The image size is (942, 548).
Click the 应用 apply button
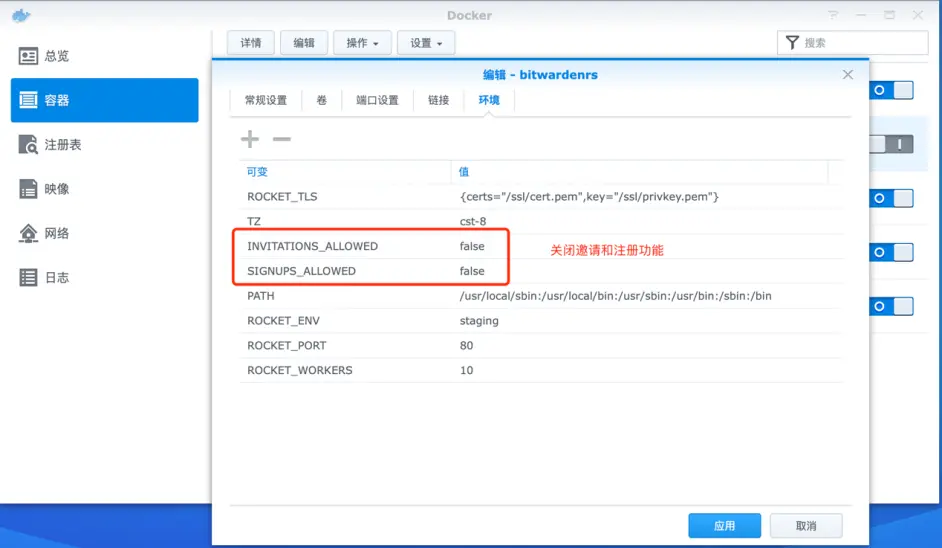[725, 526]
